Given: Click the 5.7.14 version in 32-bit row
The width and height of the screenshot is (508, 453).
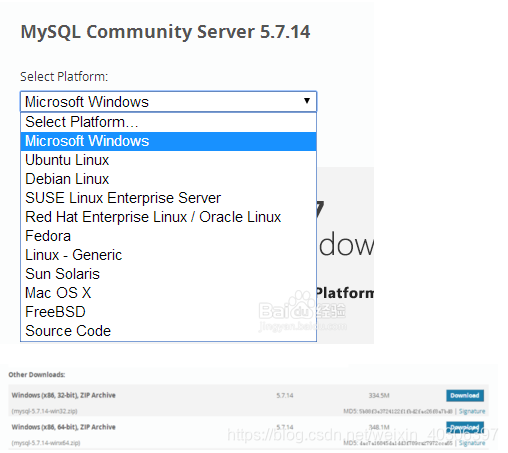Looking at the screenshot, I should (285, 396).
